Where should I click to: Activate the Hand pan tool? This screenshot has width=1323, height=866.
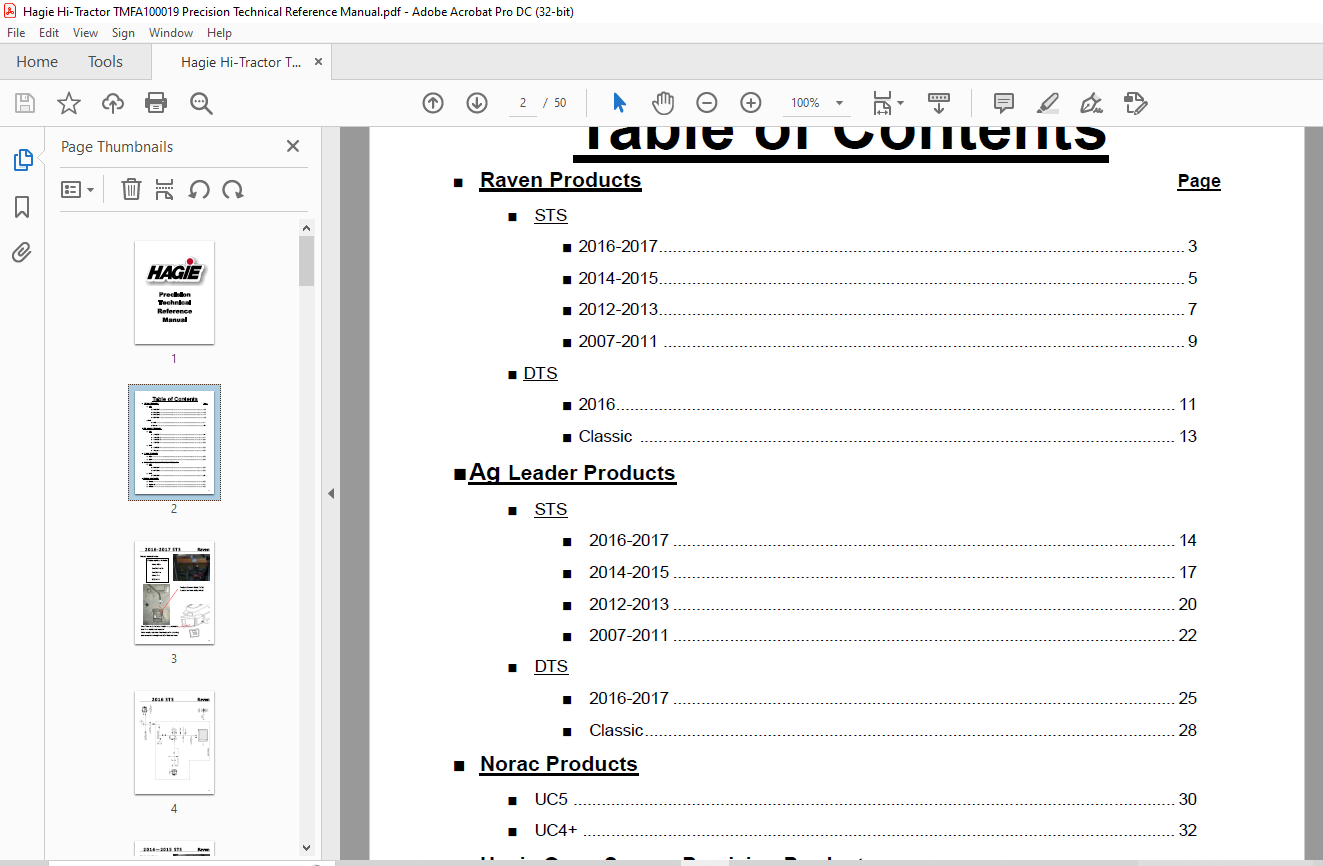pyautogui.click(x=663, y=103)
